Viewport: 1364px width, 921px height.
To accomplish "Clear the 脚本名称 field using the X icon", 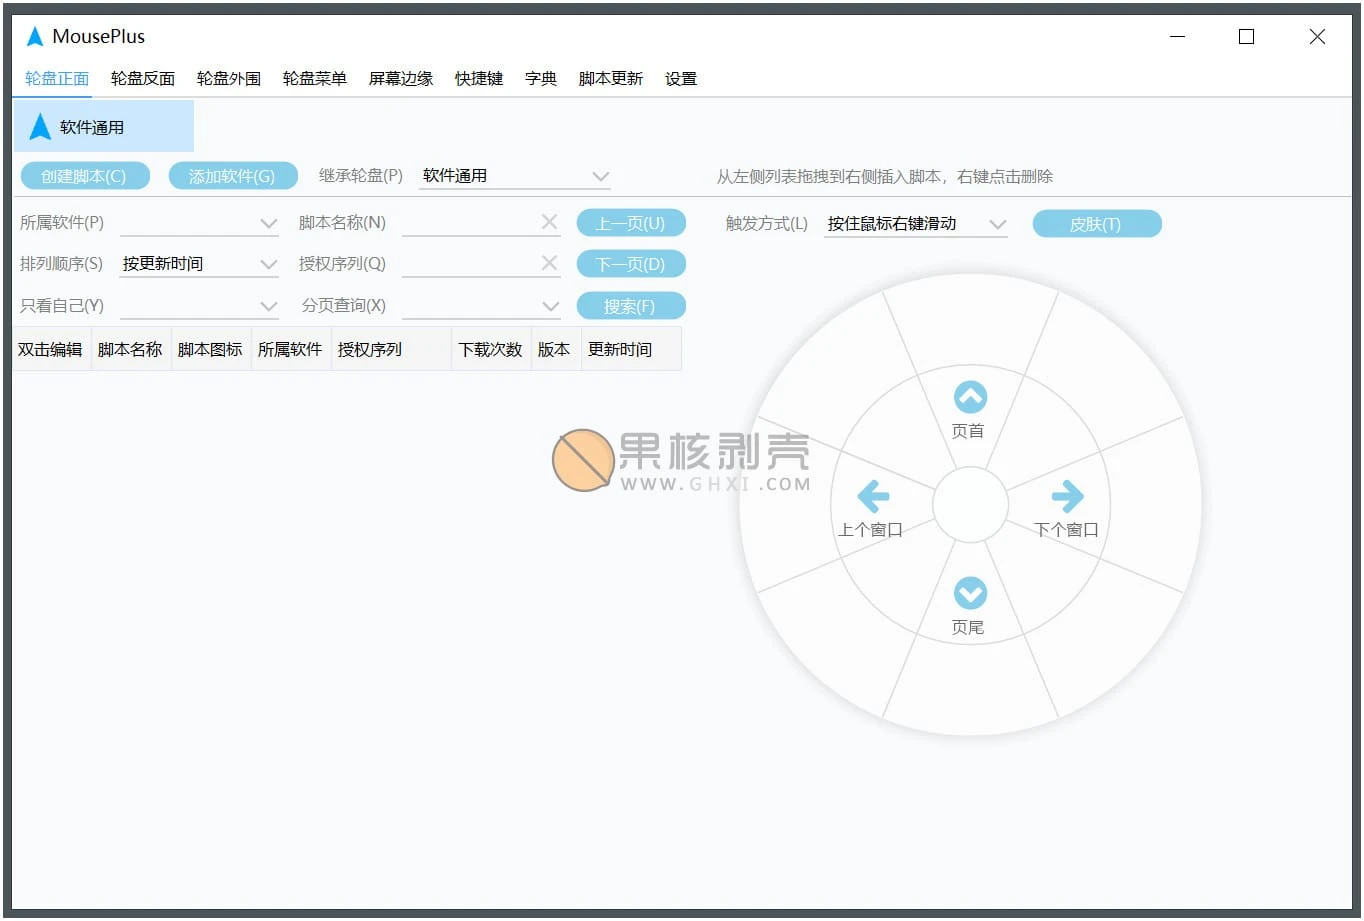I will coord(549,222).
